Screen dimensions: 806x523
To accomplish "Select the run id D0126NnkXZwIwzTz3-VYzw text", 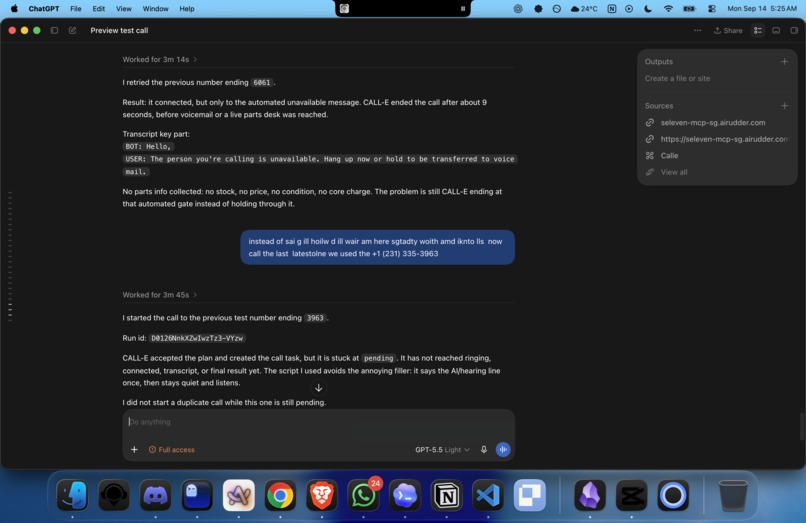I will (197, 338).
